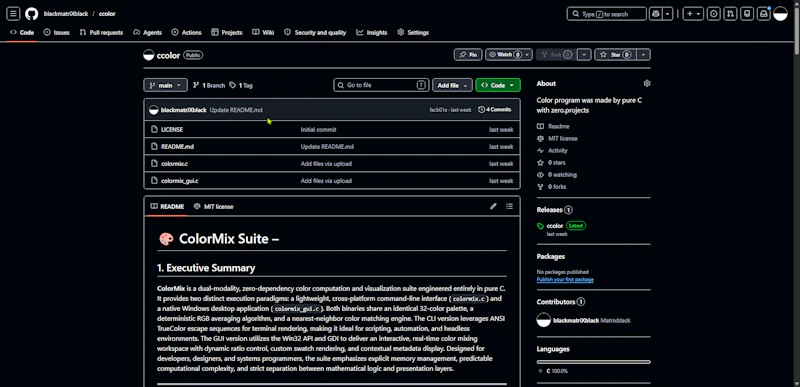Image resolution: width=800 pixels, height=387 pixels.
Task: Click the C language usage bar
Action: click(x=593, y=362)
